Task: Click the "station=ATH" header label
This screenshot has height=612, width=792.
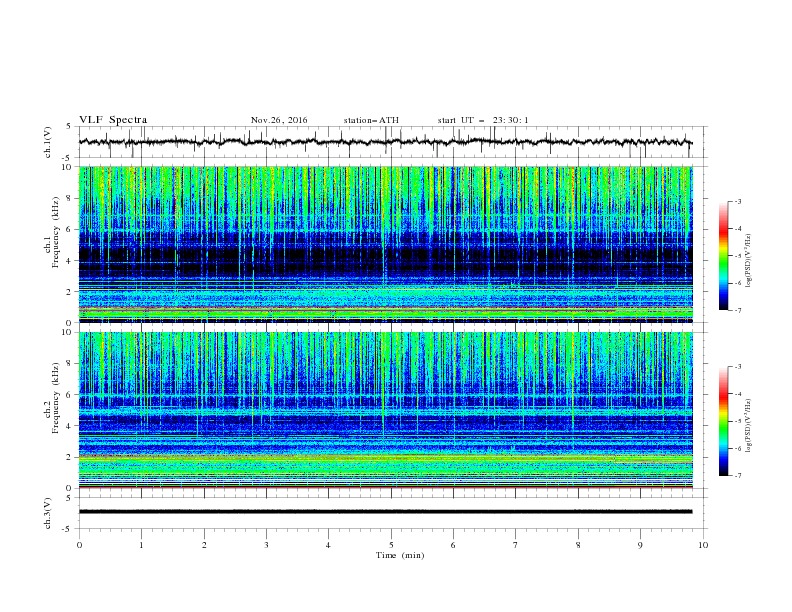Action: (x=371, y=120)
